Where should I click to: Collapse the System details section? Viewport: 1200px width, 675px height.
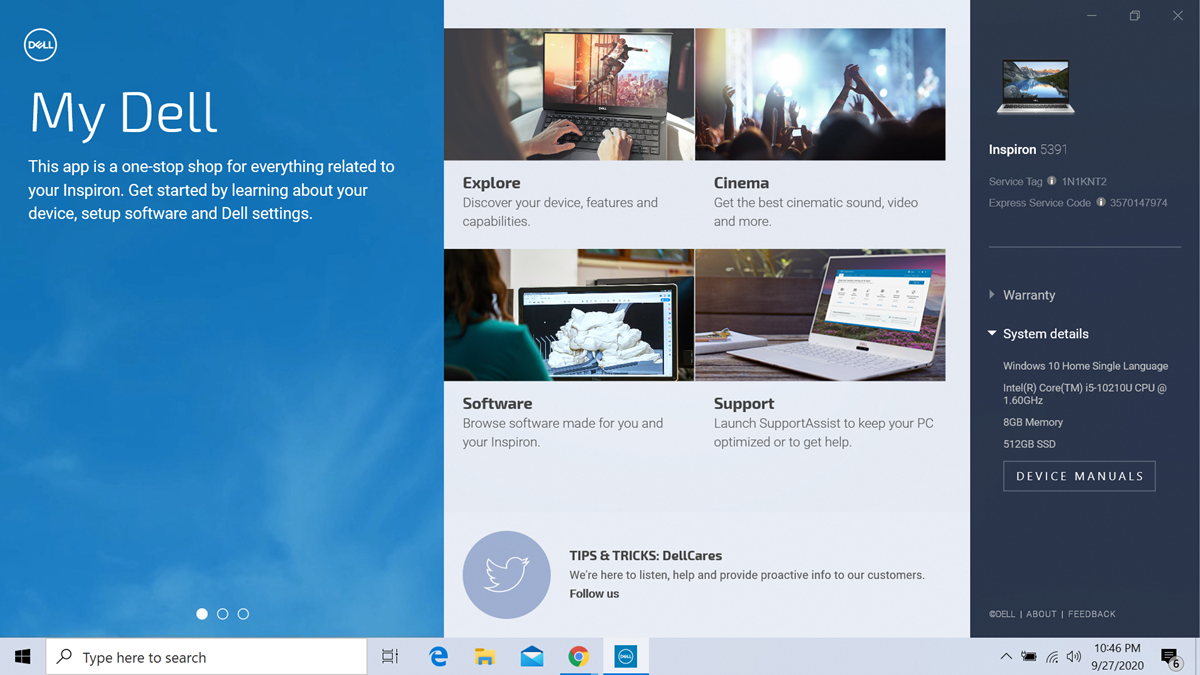point(1038,334)
